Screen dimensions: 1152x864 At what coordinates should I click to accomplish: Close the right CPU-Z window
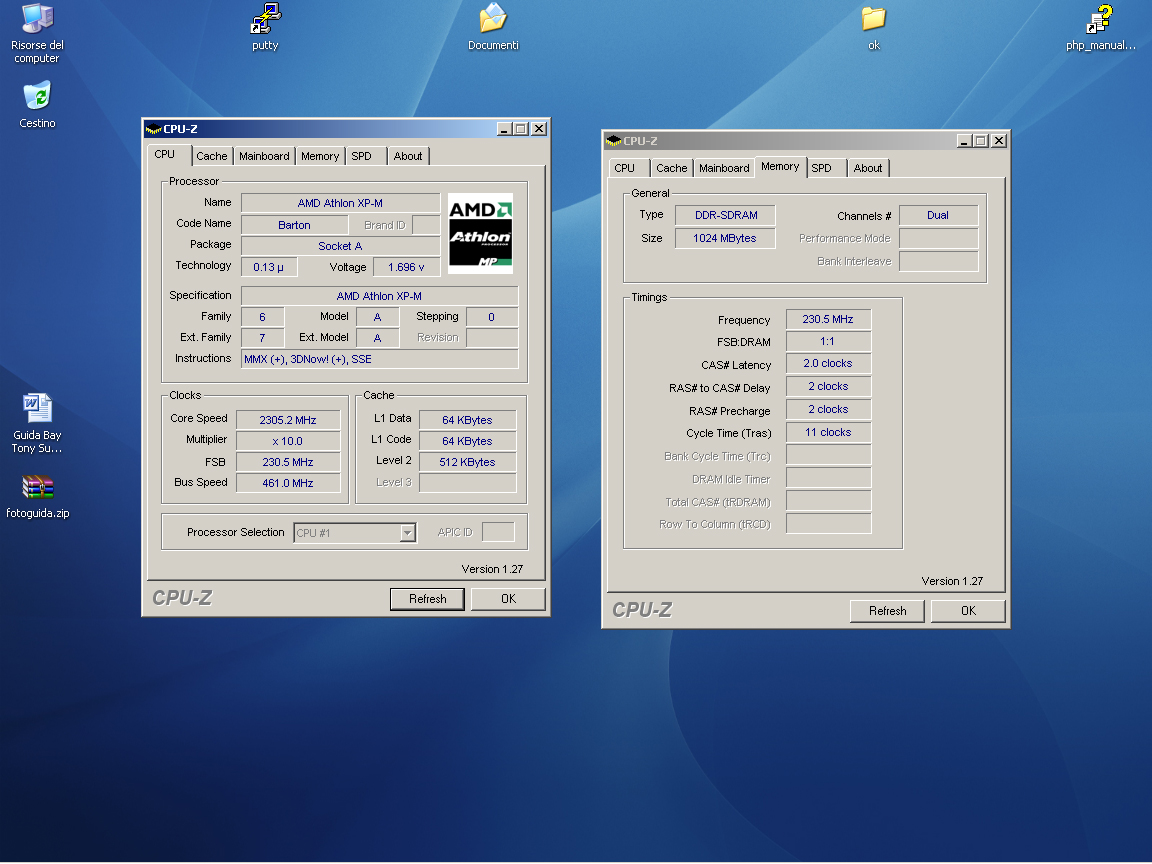click(998, 141)
